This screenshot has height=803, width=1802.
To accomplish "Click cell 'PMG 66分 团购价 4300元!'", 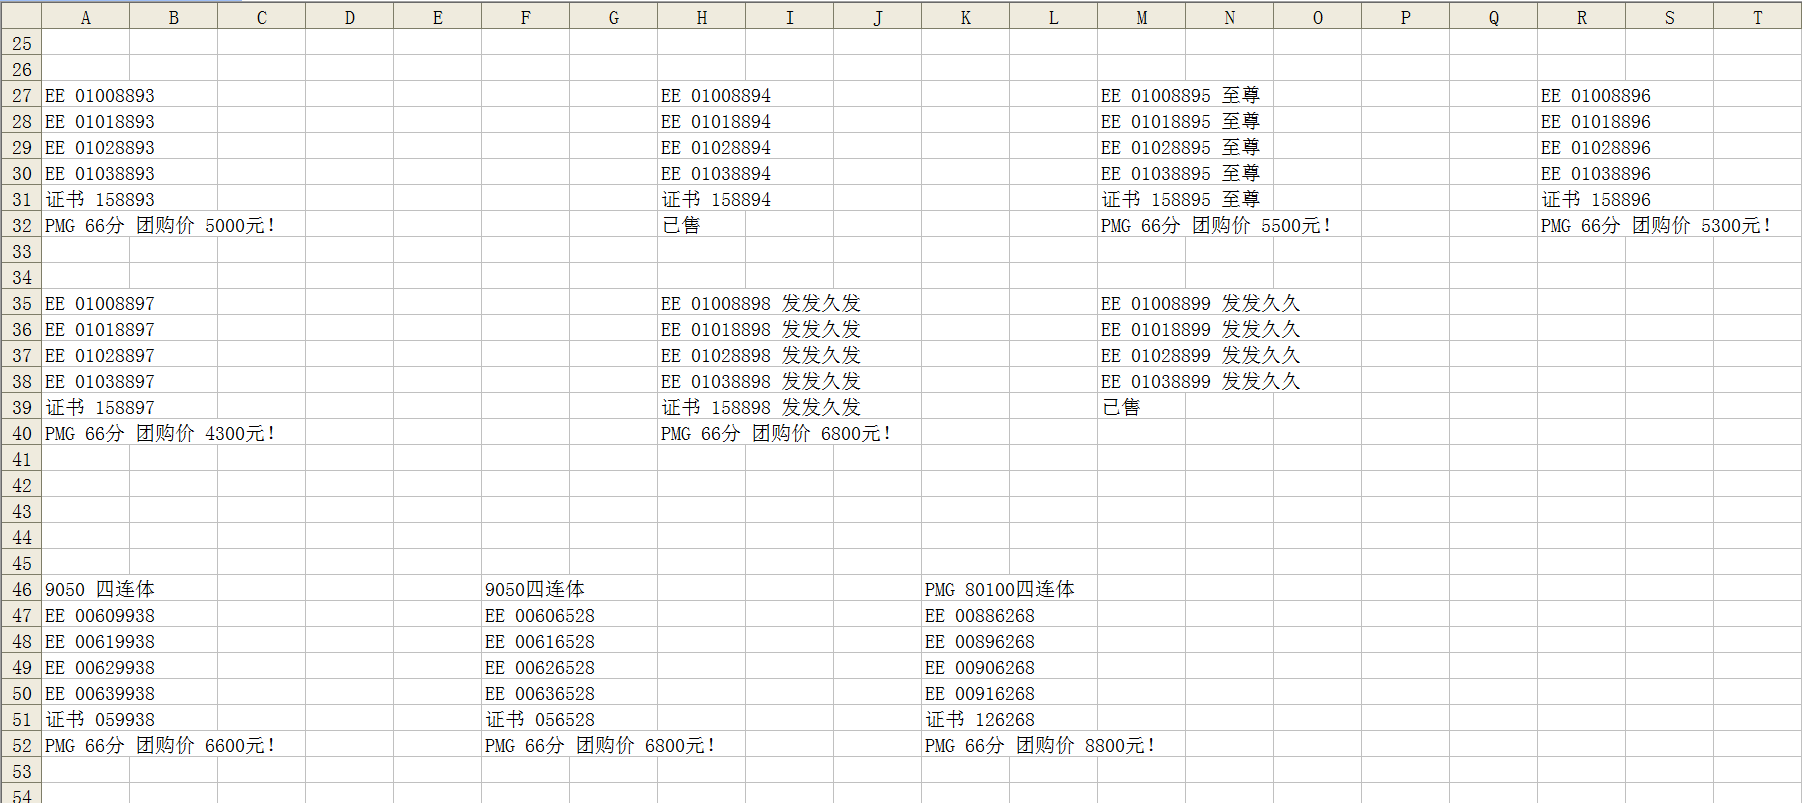I will tap(160, 433).
